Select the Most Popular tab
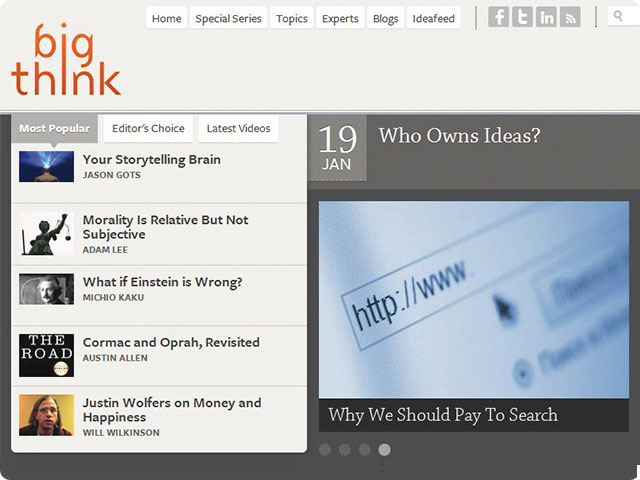The width and height of the screenshot is (640, 480). [x=54, y=129]
